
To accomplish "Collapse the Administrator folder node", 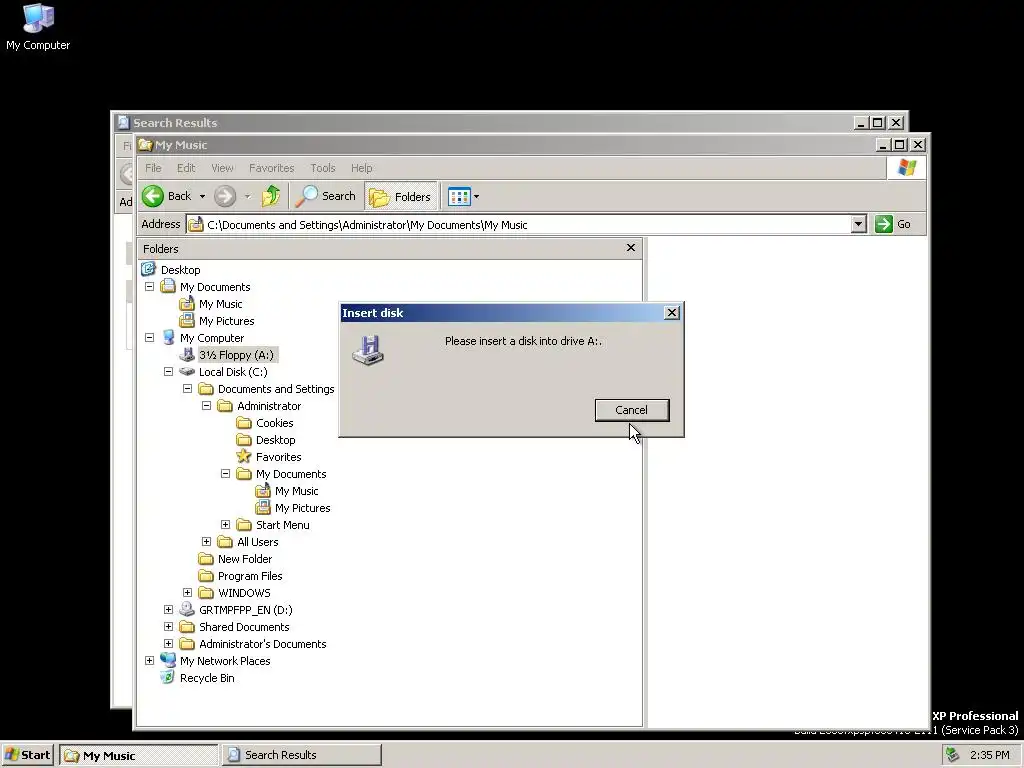I will [206, 406].
